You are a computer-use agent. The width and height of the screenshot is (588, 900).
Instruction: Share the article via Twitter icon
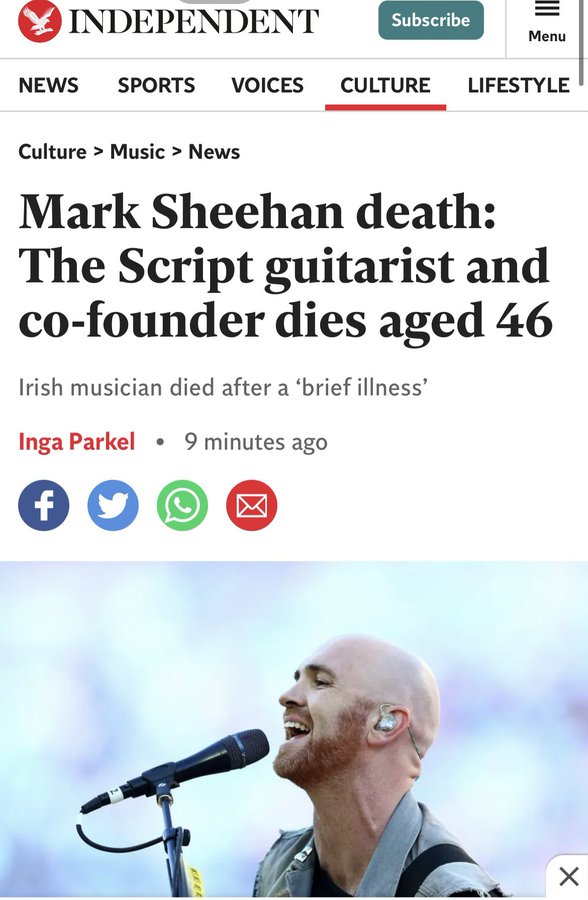pos(113,505)
